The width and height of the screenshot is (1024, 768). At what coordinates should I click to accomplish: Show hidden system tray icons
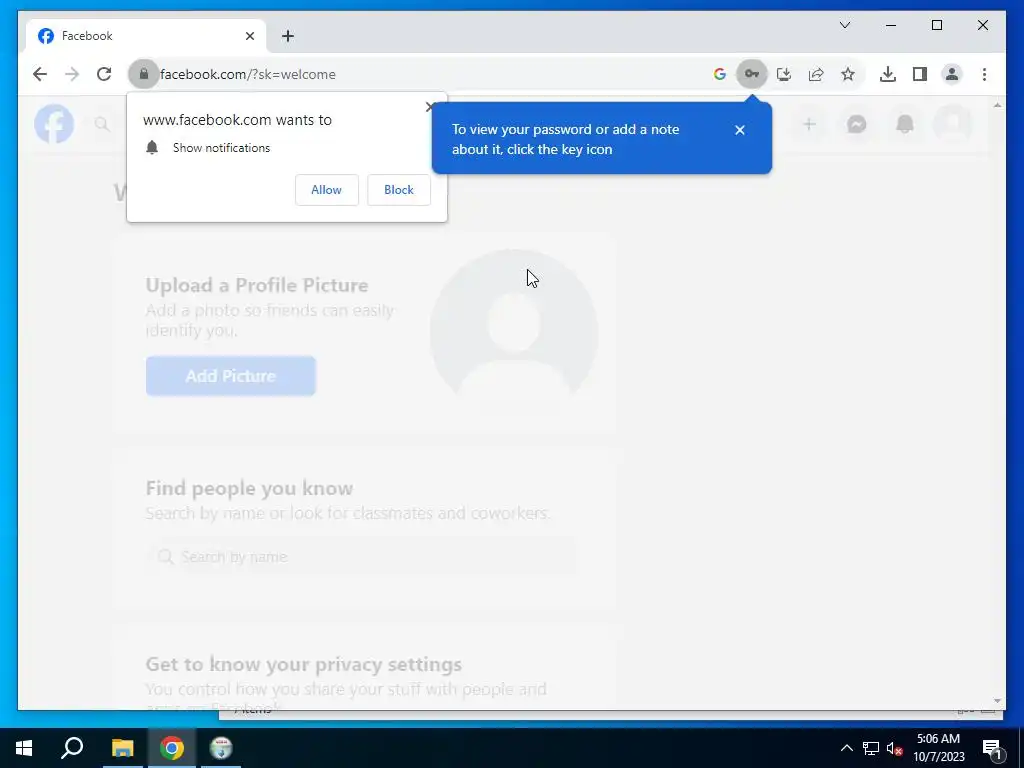coord(846,748)
